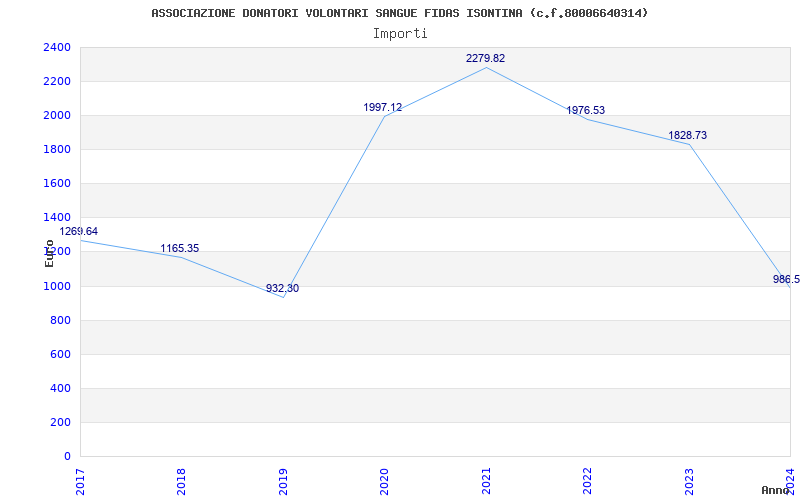This screenshot has height=500, width=800.
Task: Click the 800 y-axis value
Action: coord(60,320)
